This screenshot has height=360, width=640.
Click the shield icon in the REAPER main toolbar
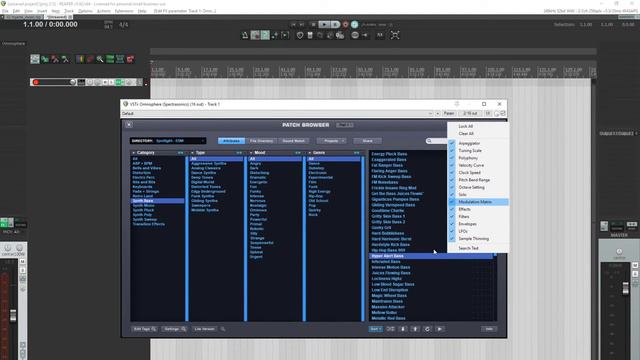pos(300,36)
